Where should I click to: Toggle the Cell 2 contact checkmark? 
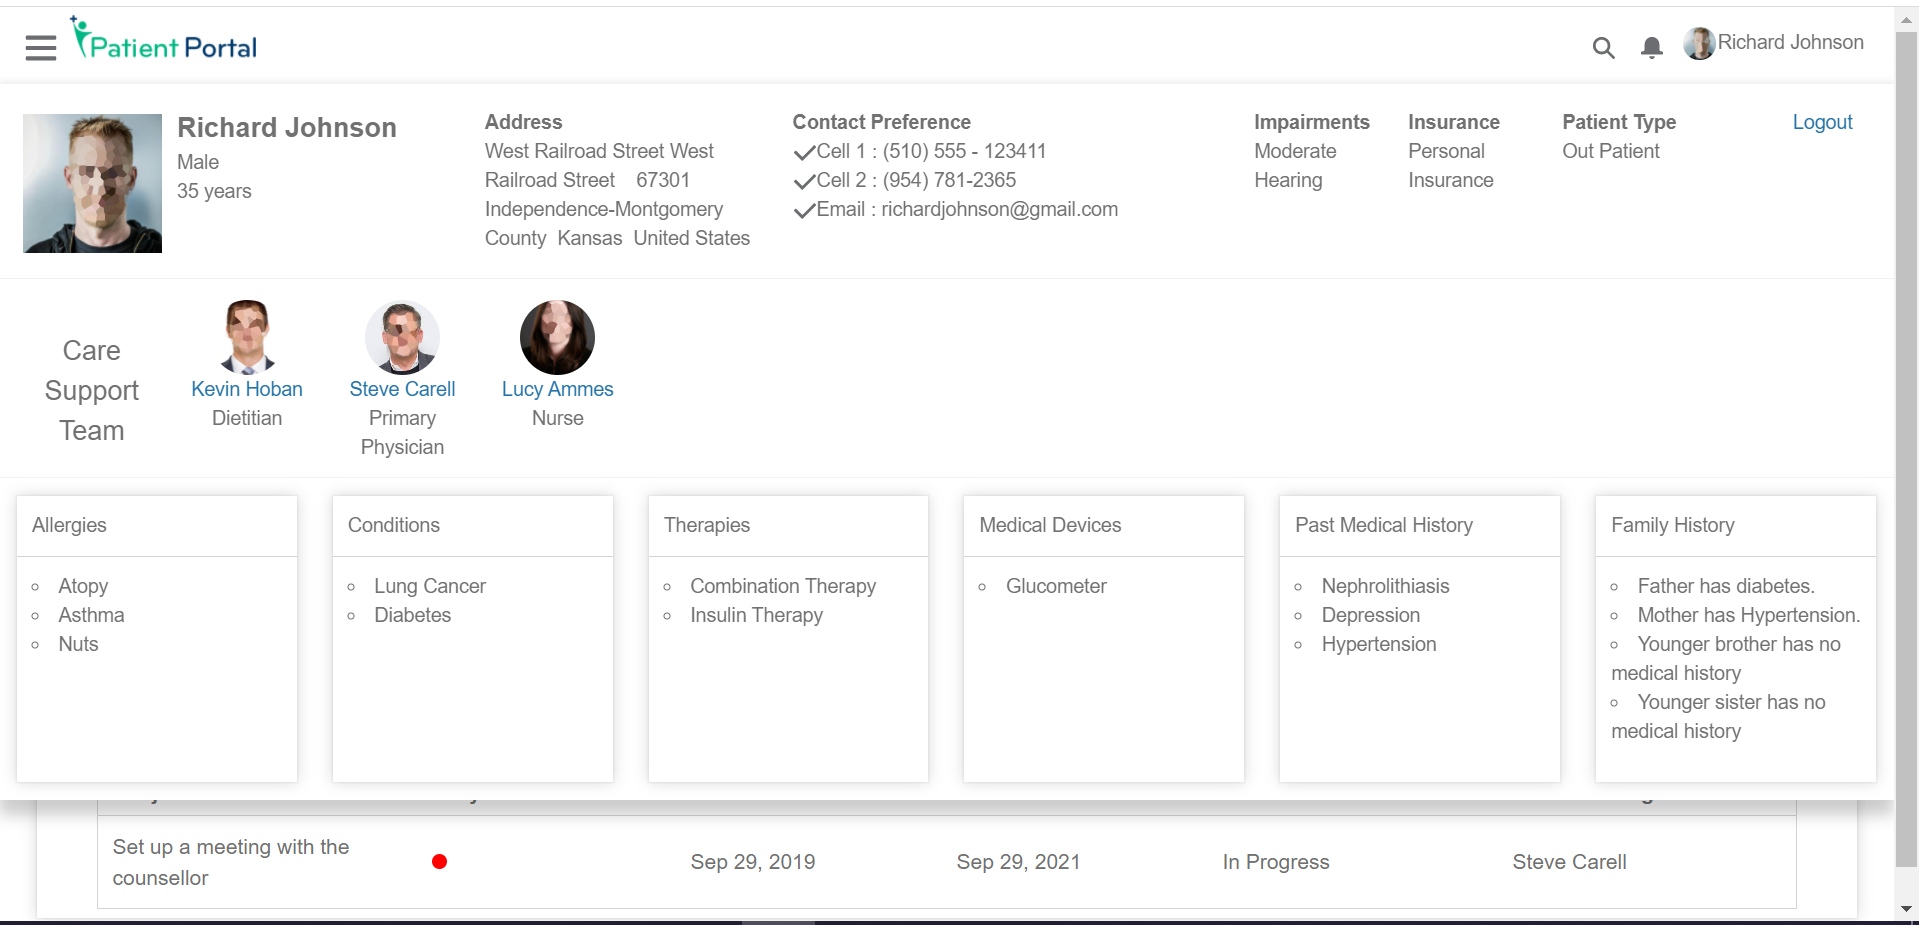click(x=804, y=182)
